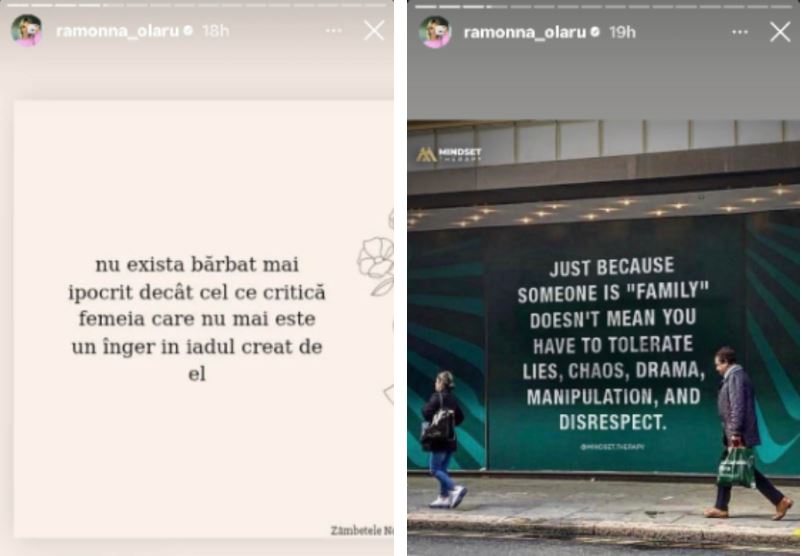Screen dimensions: 802x556
Task: Click the Zâmbetele watermark text
Action: (x=362, y=530)
